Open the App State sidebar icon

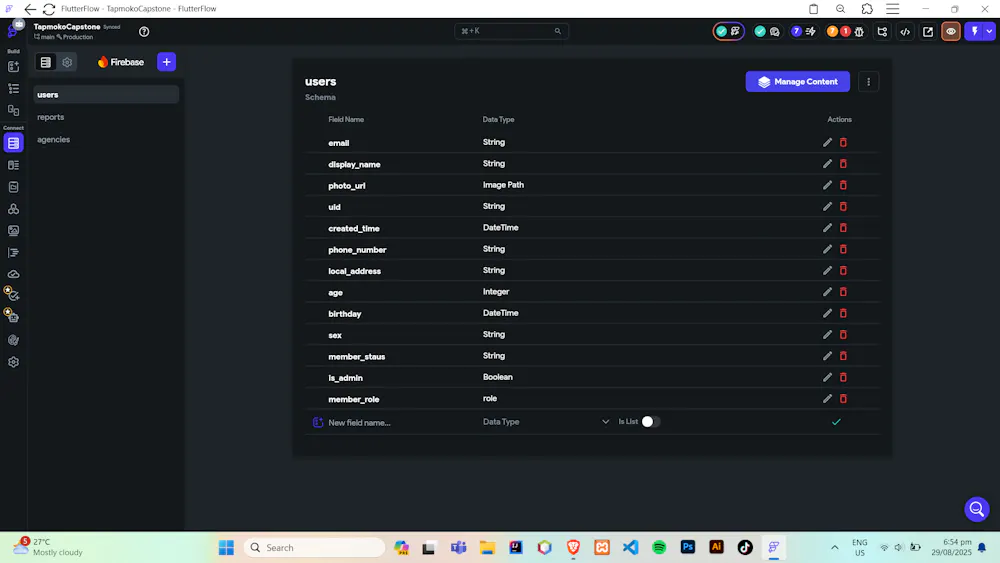click(13, 187)
